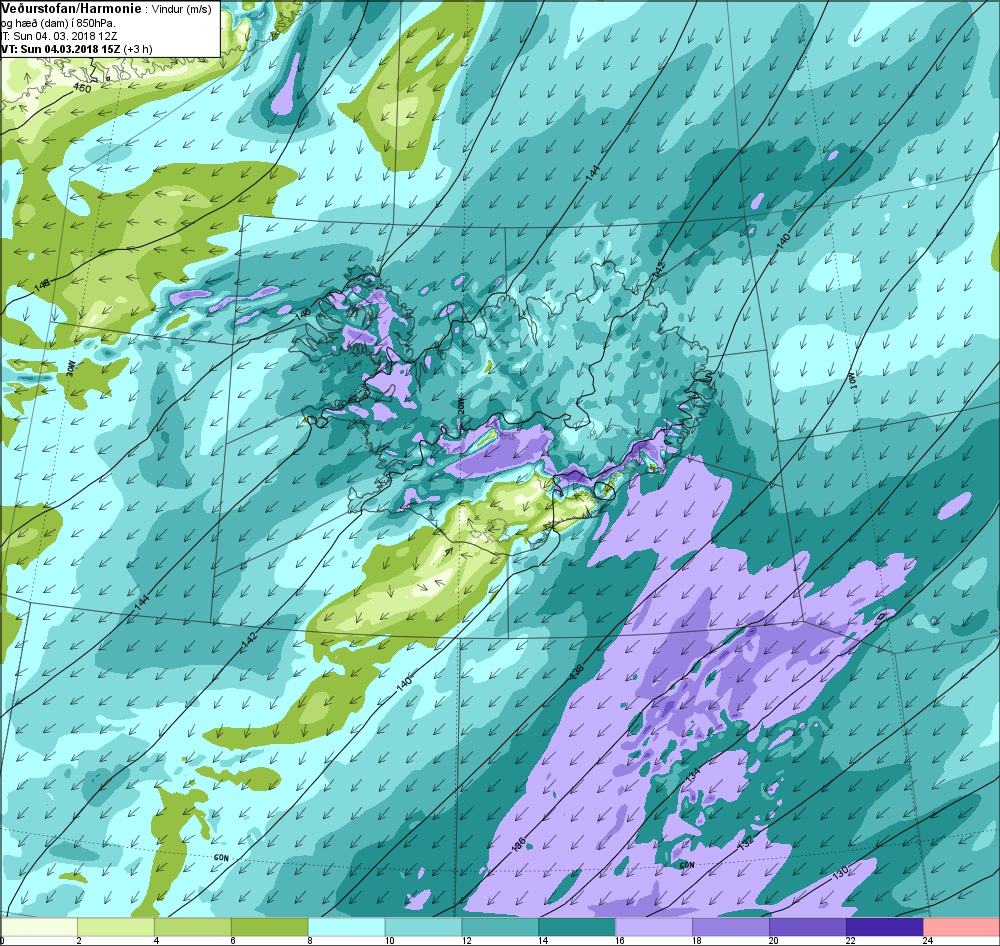Click the legend value label "8"

click(310, 940)
